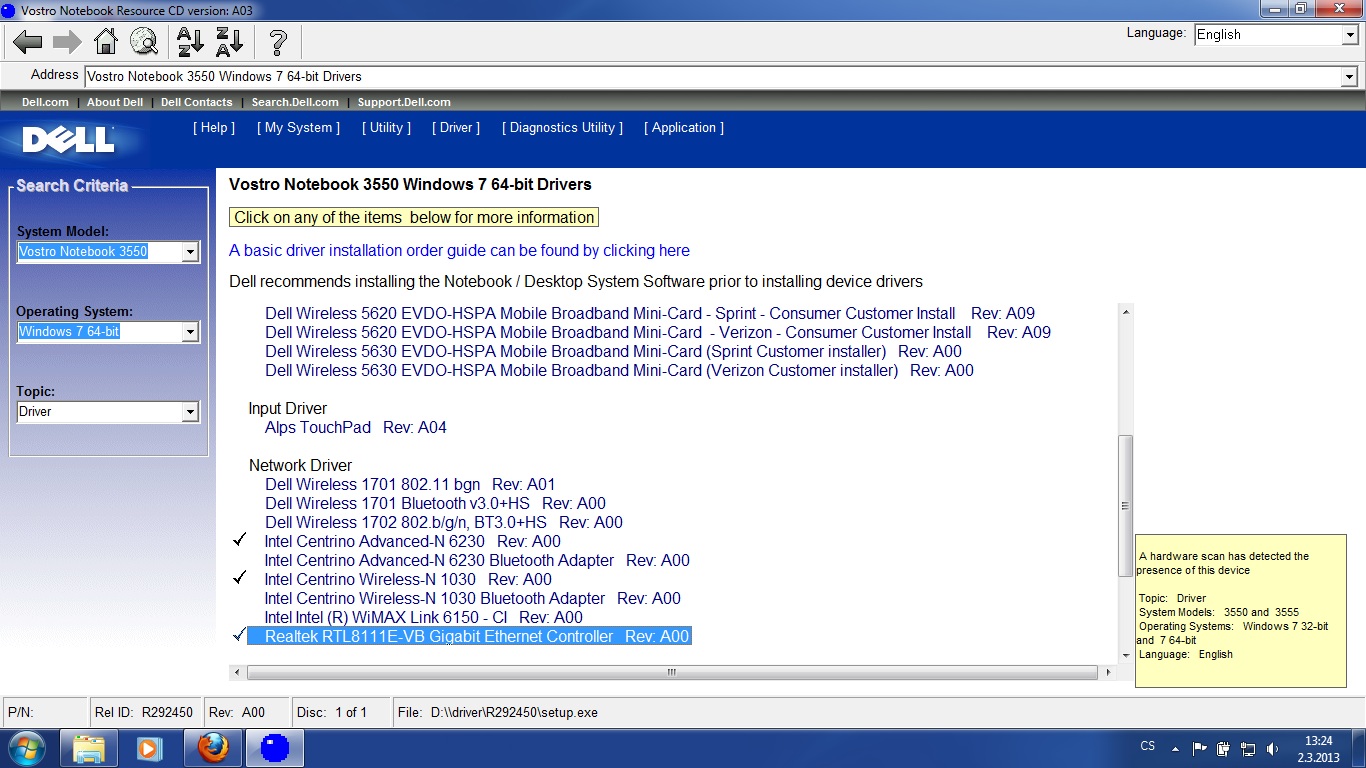Open Windows Media Player from the taskbar
Viewport: 1366px width, 768px height.
click(x=150, y=748)
